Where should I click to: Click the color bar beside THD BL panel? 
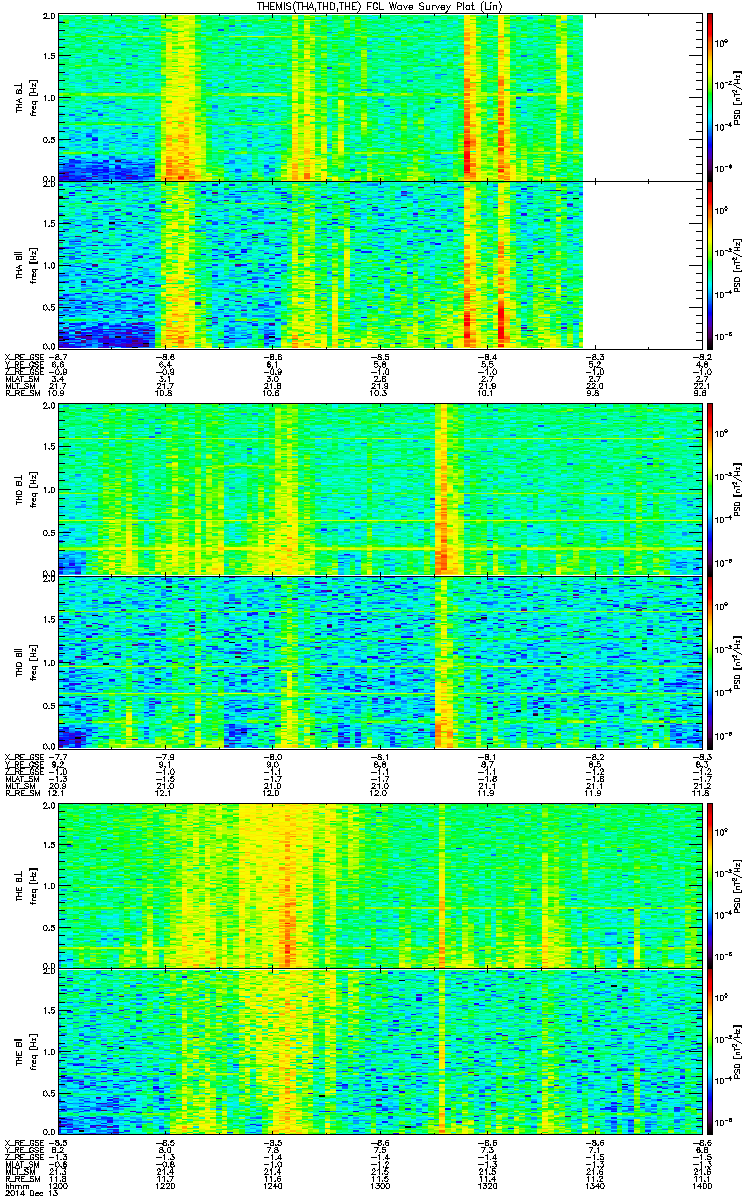coord(709,489)
